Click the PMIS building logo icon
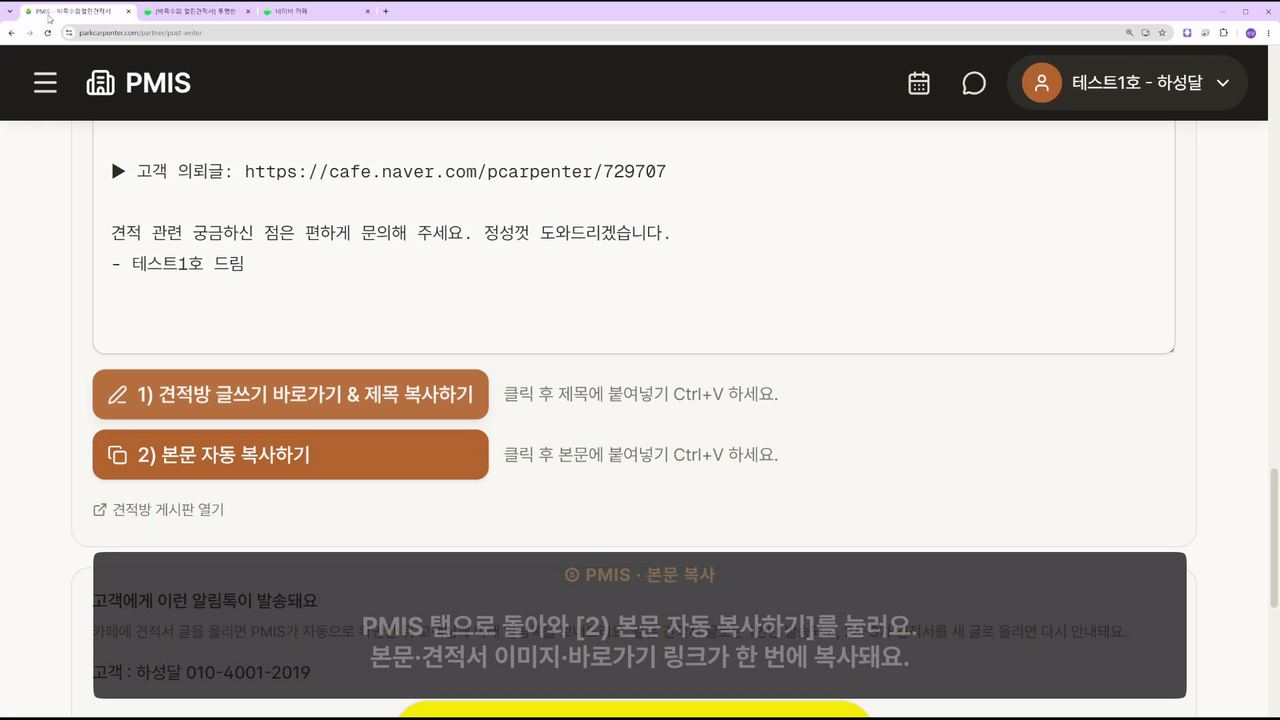 [x=100, y=83]
